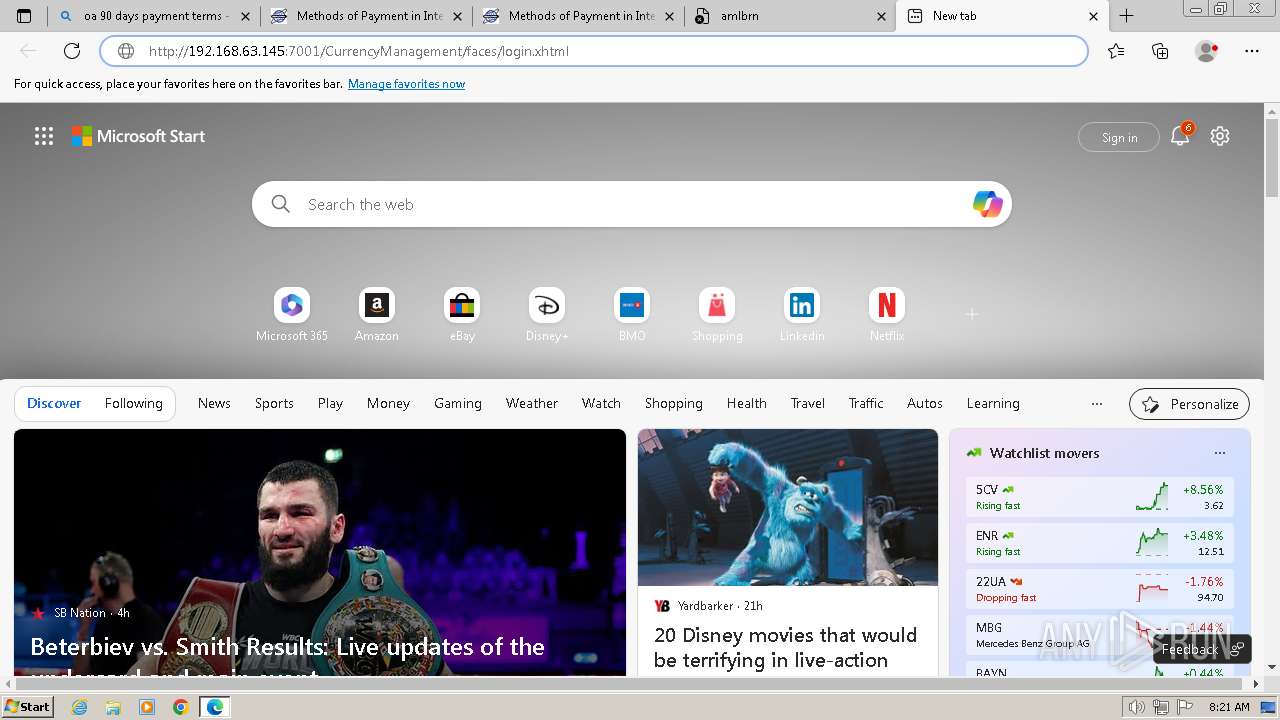Open LinkedIn shortcut tile

tap(802, 315)
